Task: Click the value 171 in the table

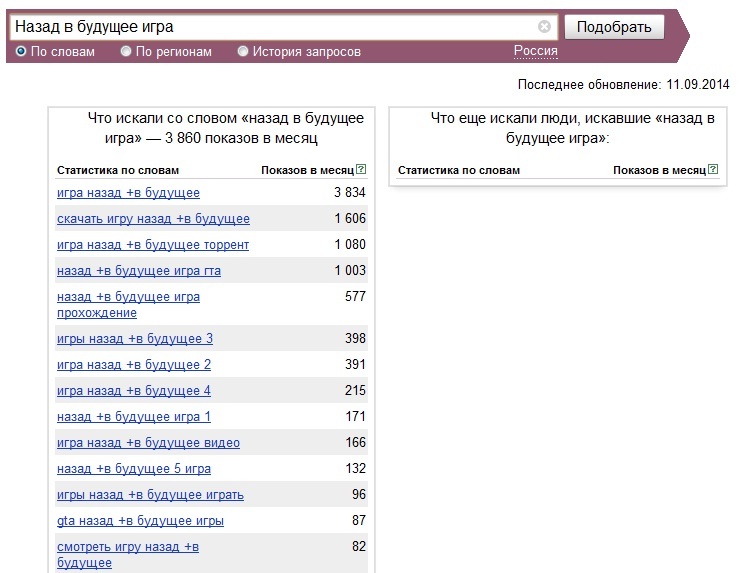Action: click(355, 416)
